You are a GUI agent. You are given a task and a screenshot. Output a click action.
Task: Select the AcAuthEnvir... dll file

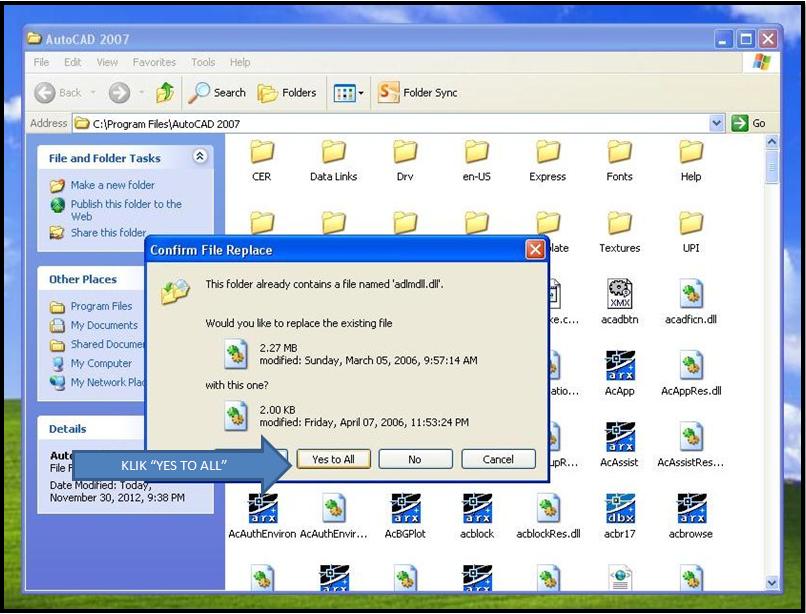[333, 516]
